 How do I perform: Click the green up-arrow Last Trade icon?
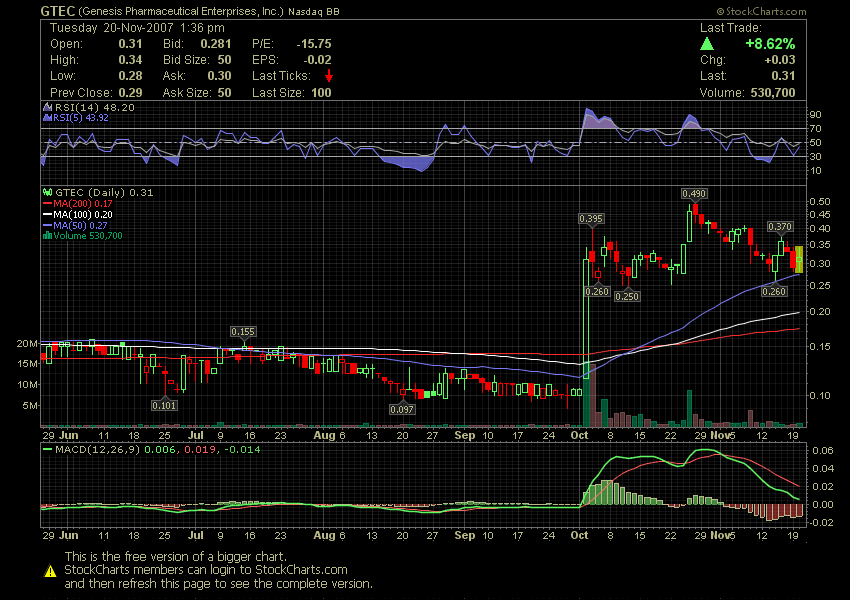(x=707, y=44)
